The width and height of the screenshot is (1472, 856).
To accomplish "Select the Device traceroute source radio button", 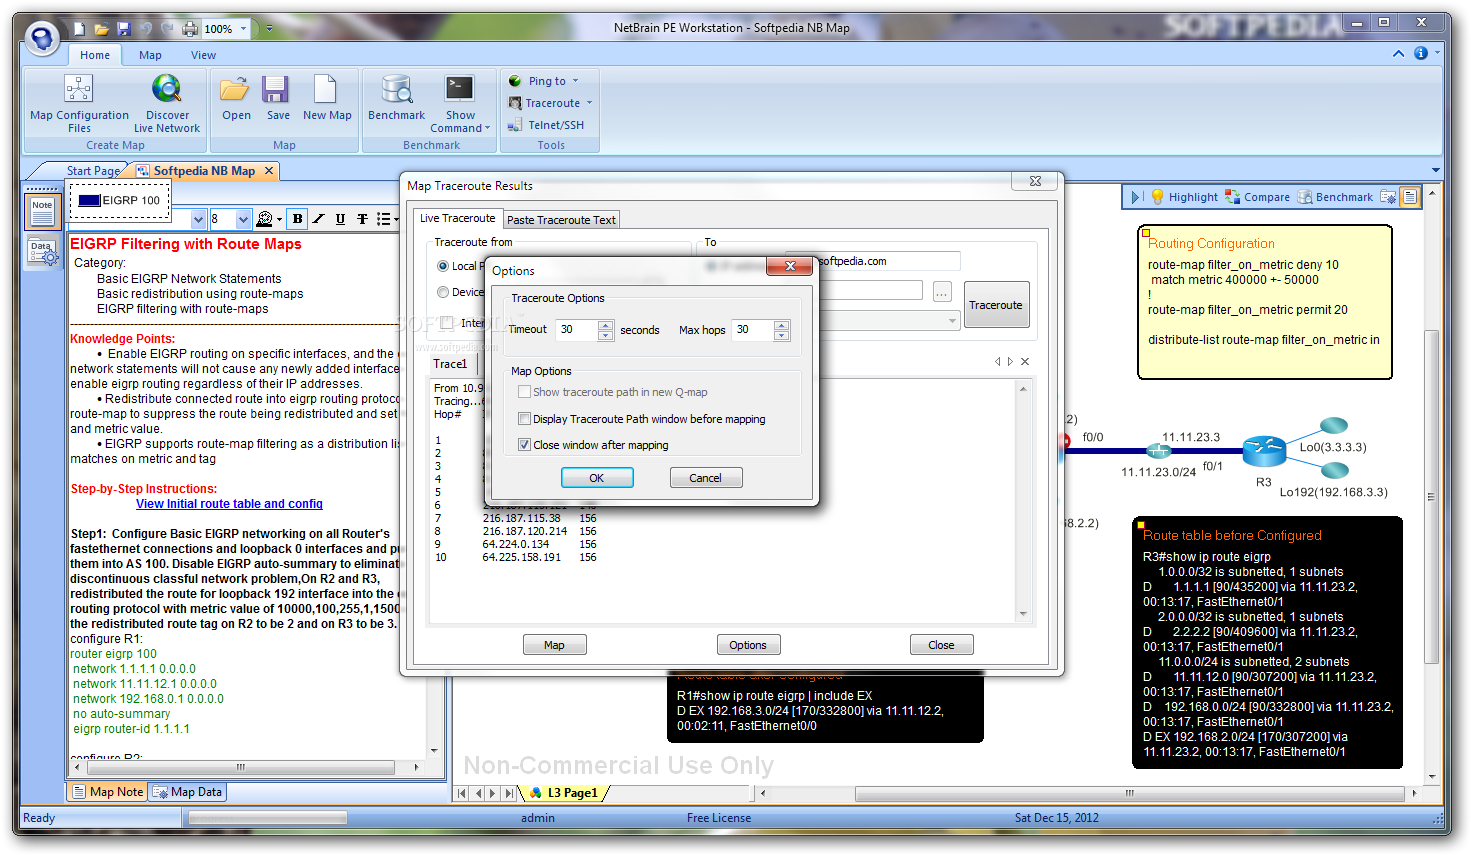I will pos(443,292).
